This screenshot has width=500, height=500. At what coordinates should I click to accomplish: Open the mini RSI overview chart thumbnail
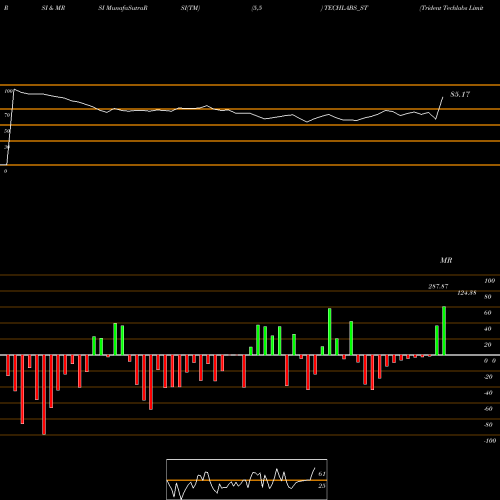click(x=247, y=479)
